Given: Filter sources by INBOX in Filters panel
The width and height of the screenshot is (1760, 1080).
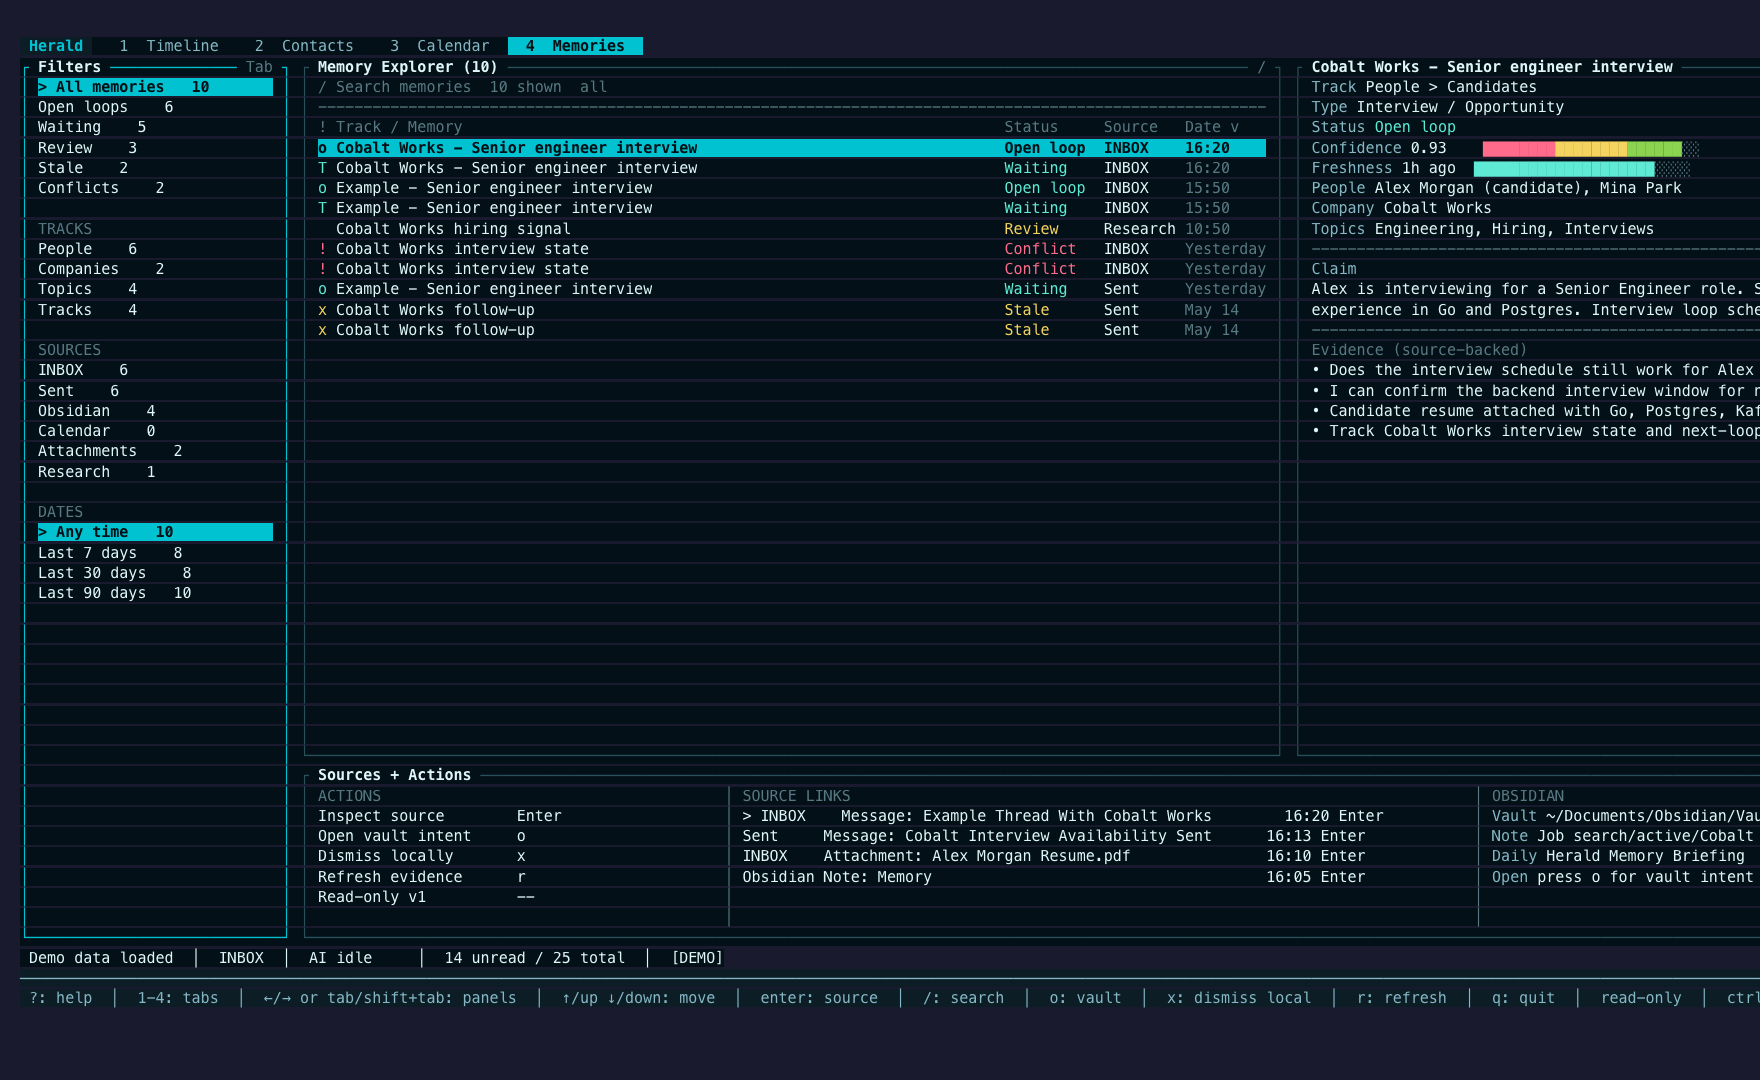Looking at the screenshot, I should pos(83,370).
